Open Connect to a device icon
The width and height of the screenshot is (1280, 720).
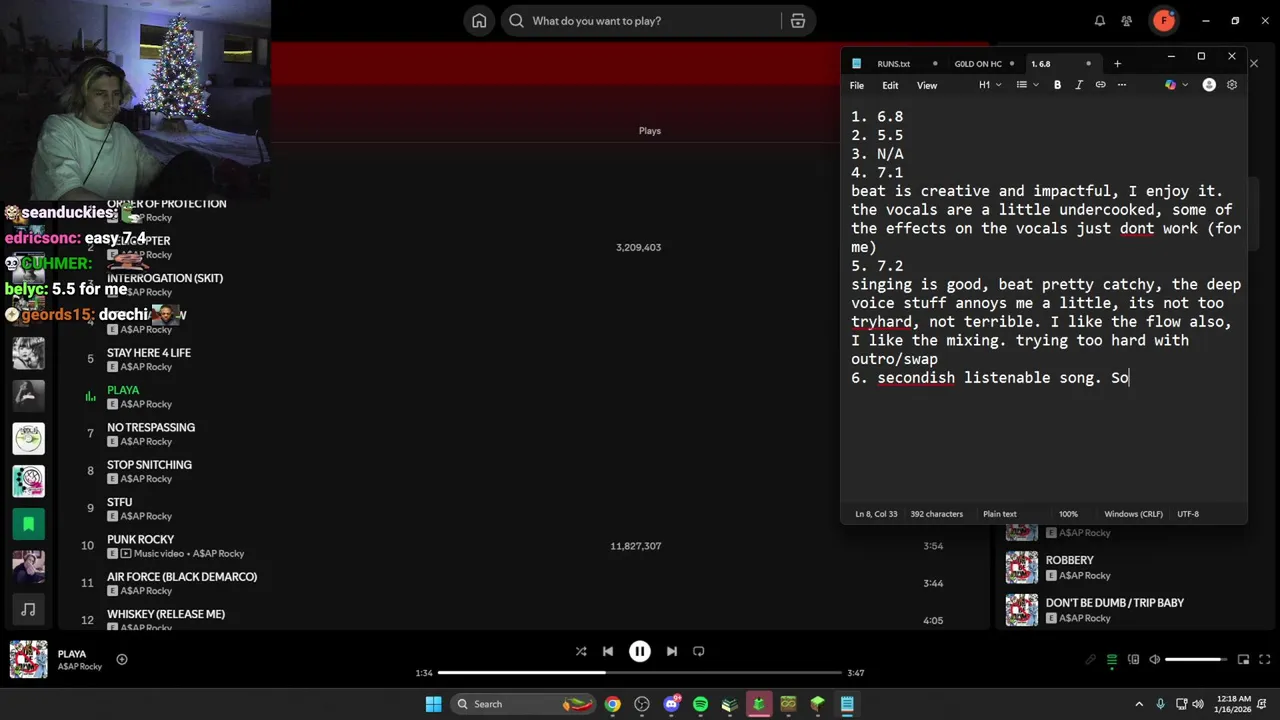click(1133, 660)
